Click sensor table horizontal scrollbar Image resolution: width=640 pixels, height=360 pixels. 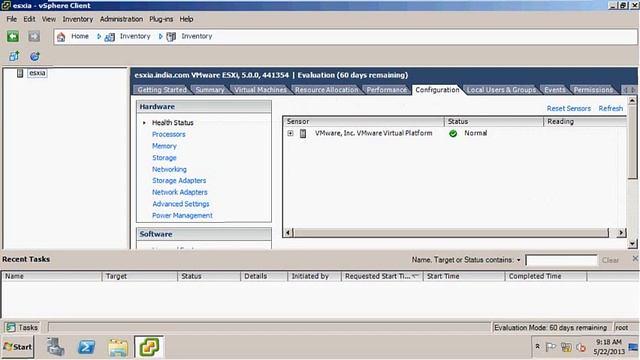[451, 233]
